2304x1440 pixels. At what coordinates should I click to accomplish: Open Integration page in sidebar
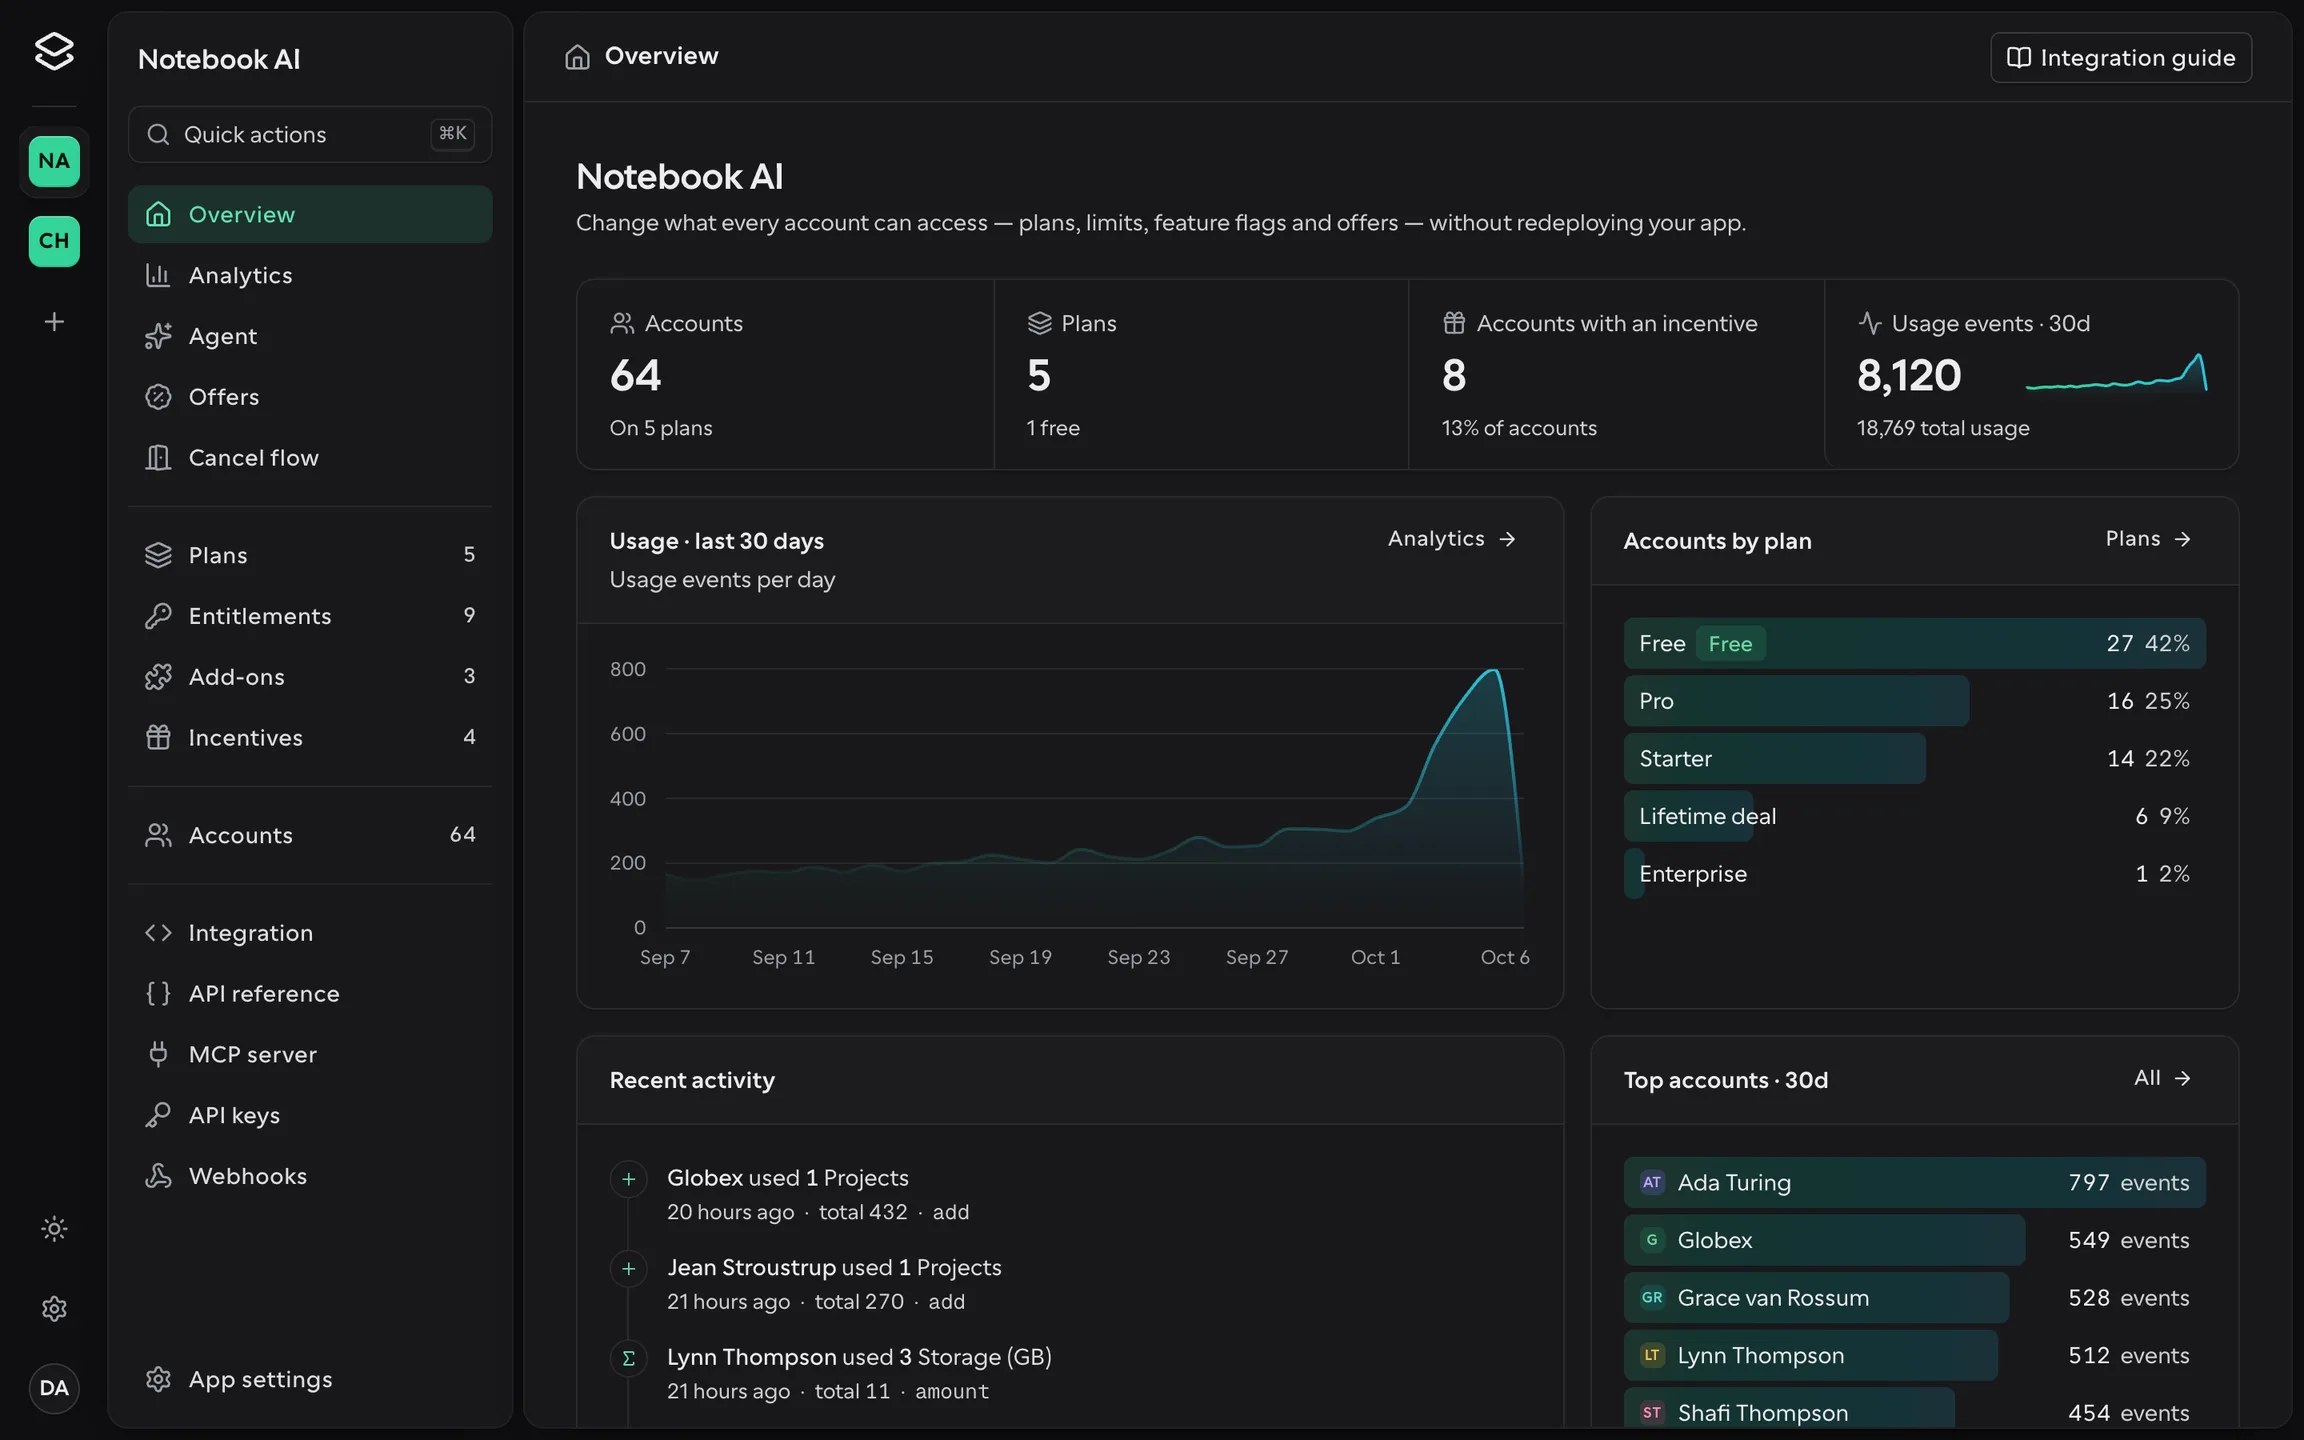pyautogui.click(x=310, y=933)
